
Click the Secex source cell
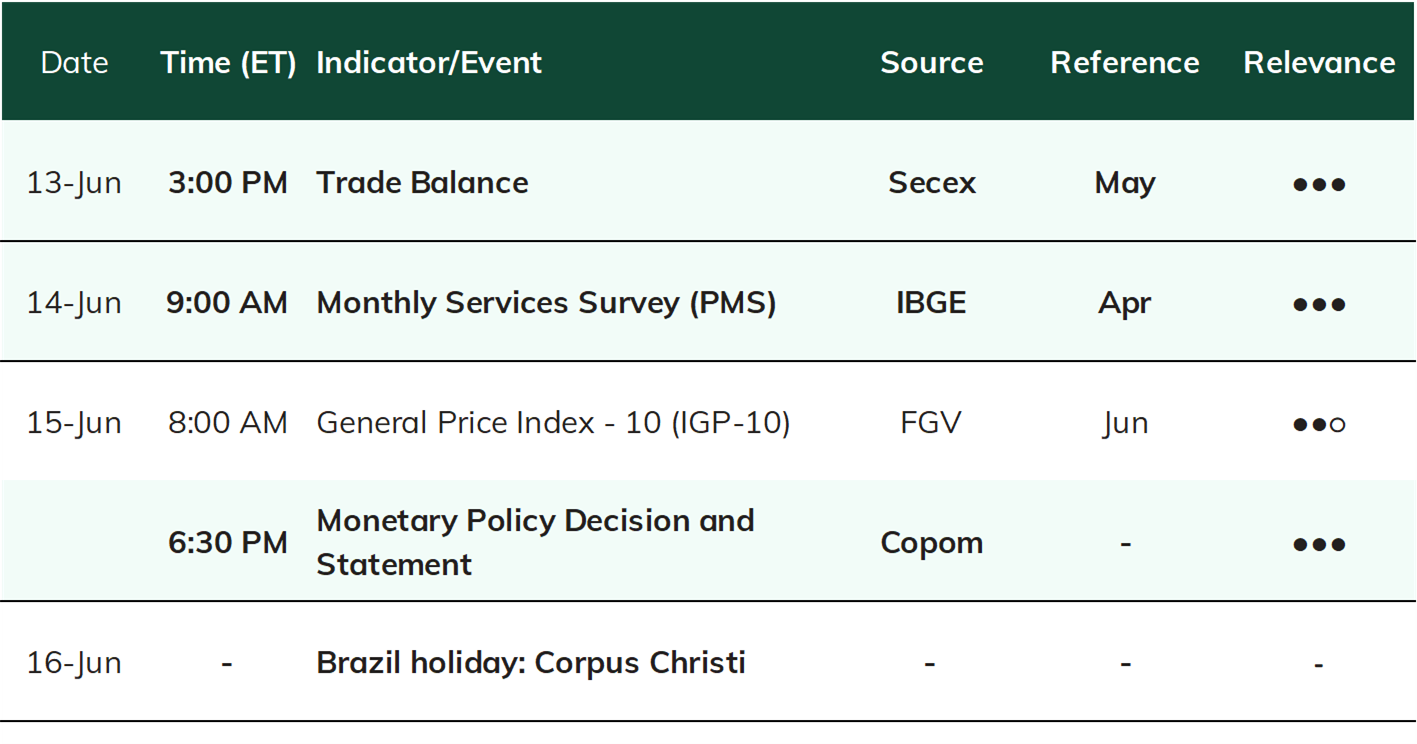(932, 182)
